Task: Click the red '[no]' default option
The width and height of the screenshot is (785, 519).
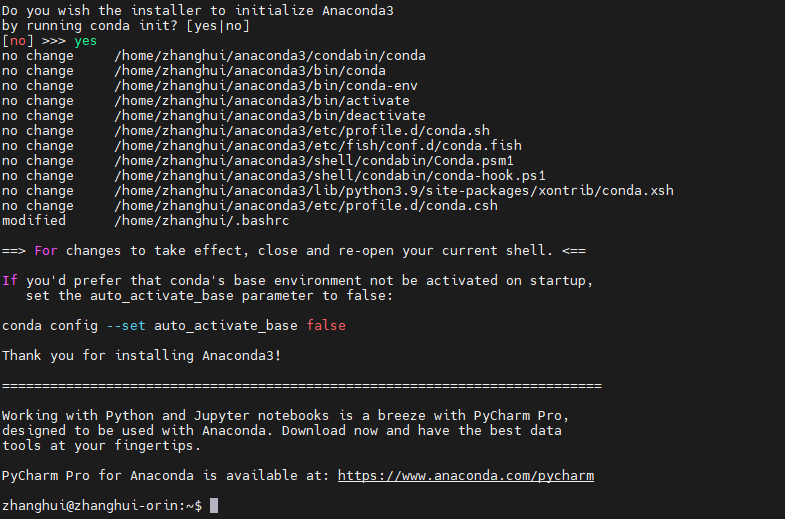Action: [x=18, y=41]
